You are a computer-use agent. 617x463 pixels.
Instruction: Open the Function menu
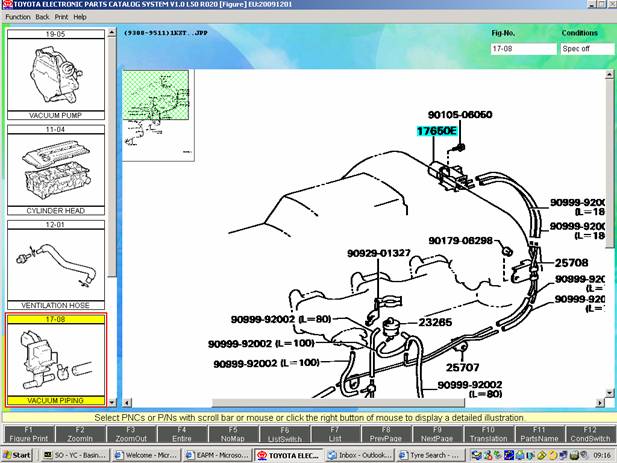18,17
